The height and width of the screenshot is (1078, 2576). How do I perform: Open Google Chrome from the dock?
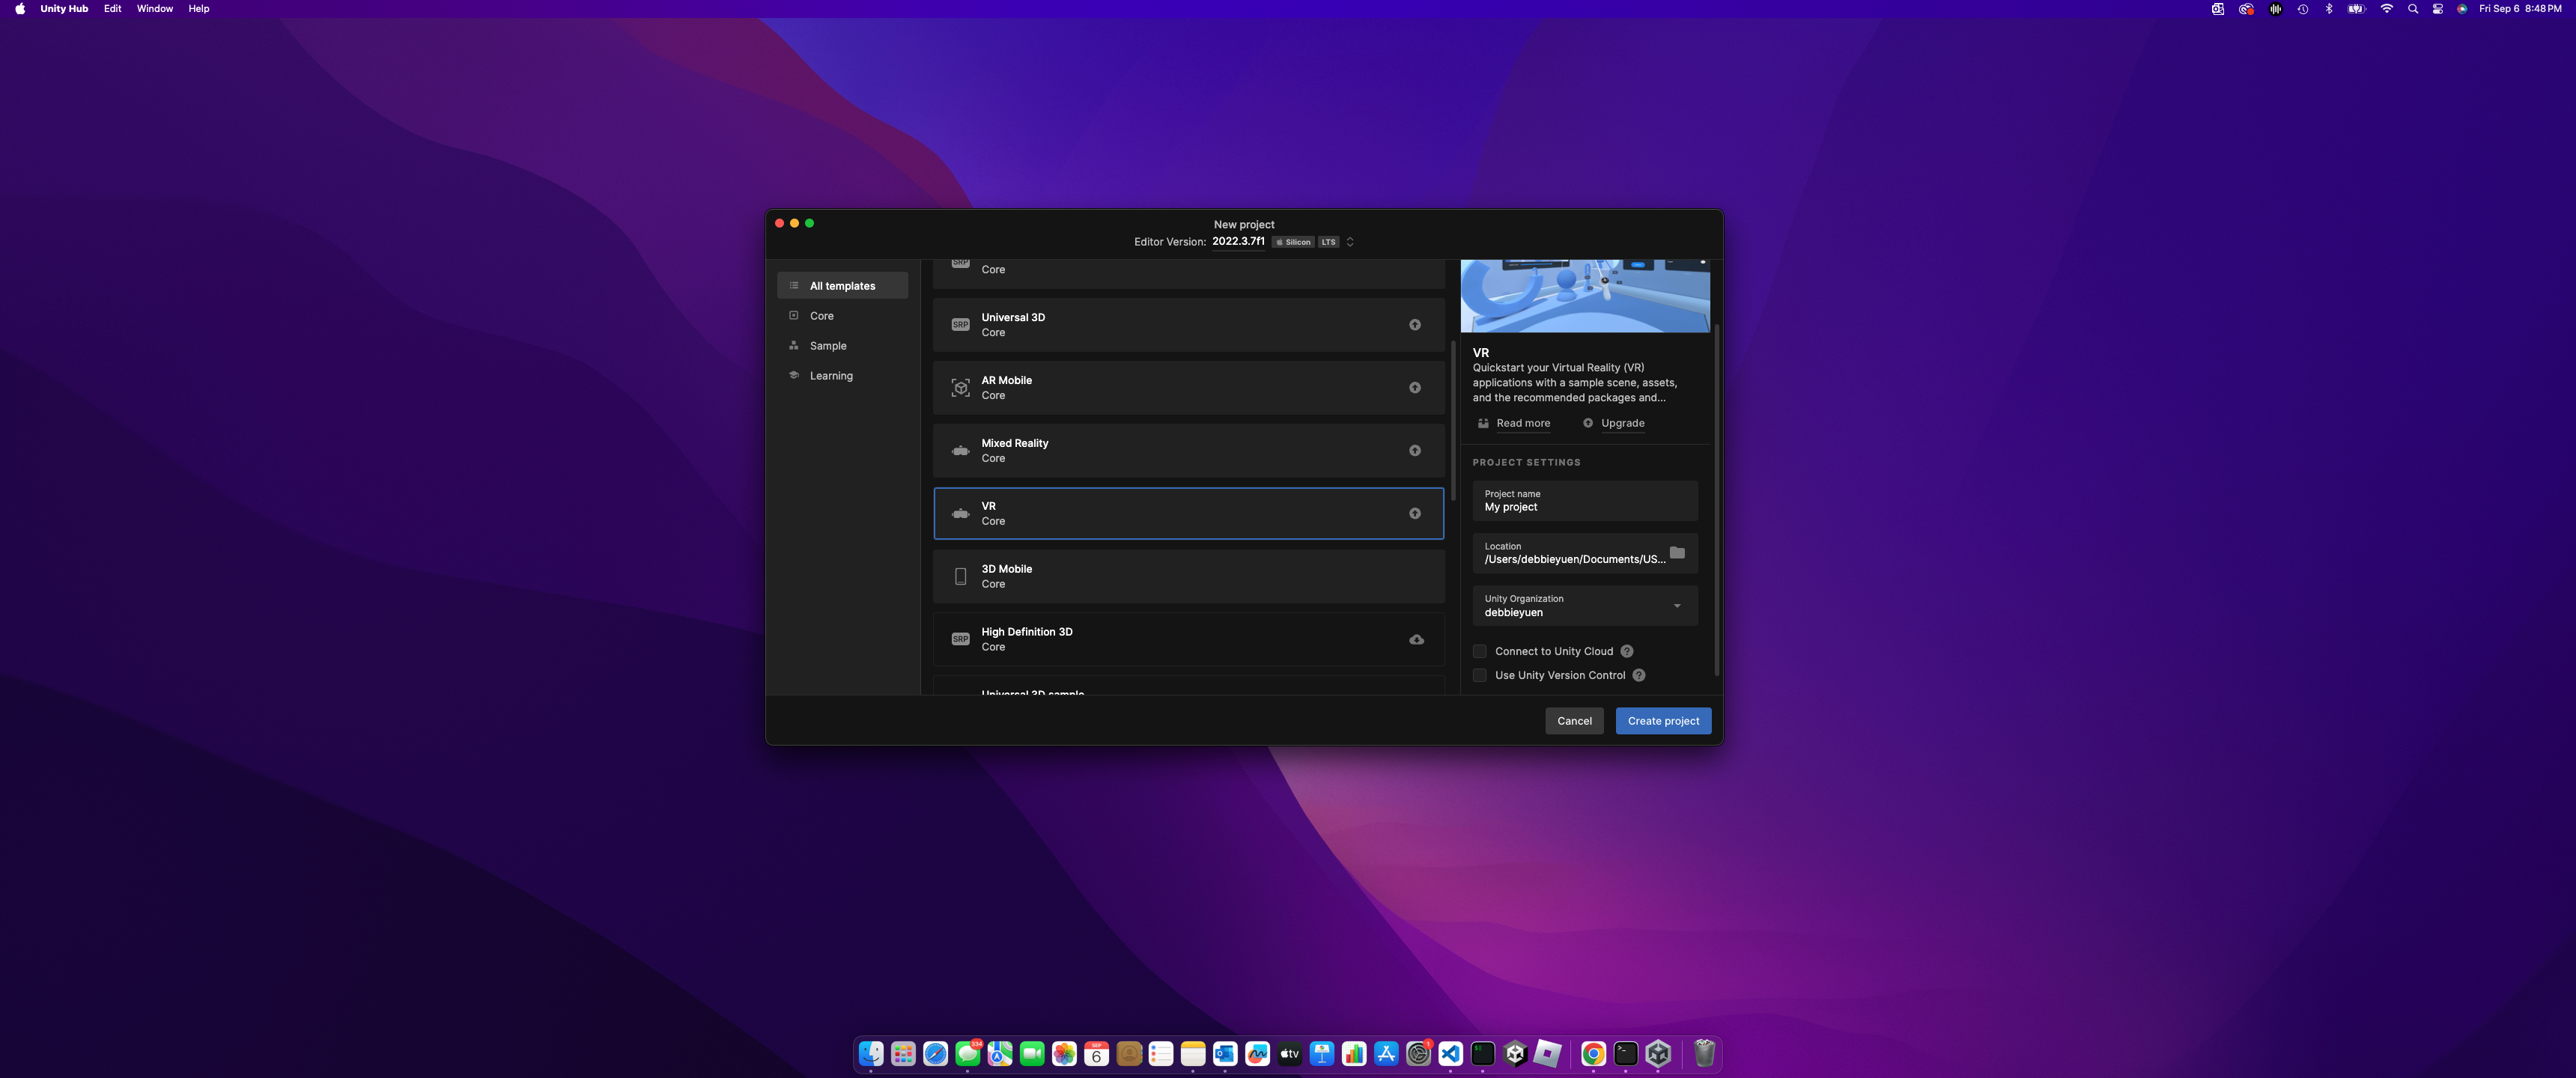click(x=1593, y=1053)
